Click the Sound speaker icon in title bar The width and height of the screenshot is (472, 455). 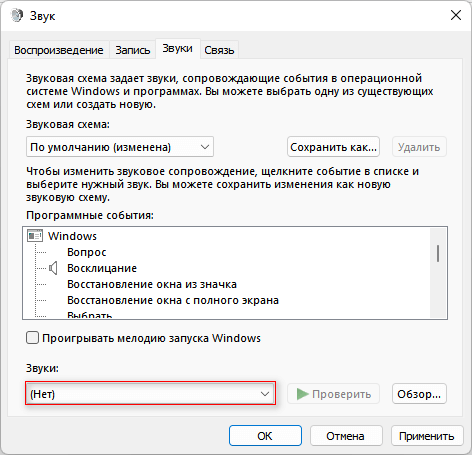[x=17, y=16]
